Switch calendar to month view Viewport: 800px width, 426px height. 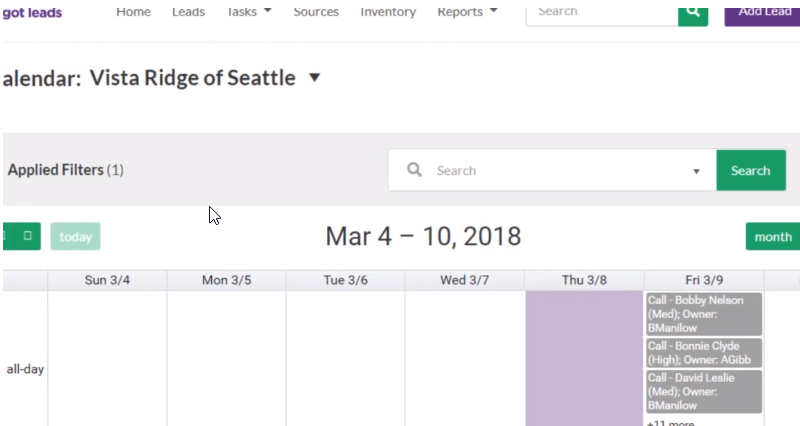coord(772,237)
